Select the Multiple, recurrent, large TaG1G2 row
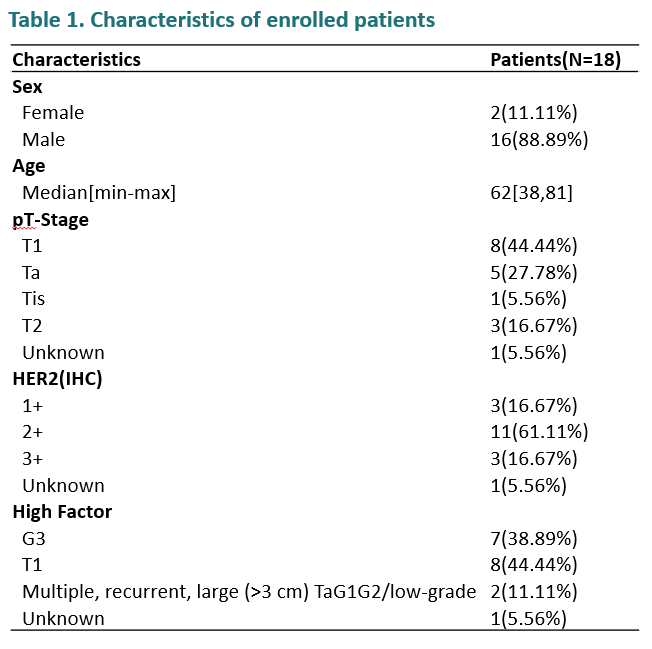Screen dimensions: 652x649 coord(249,592)
